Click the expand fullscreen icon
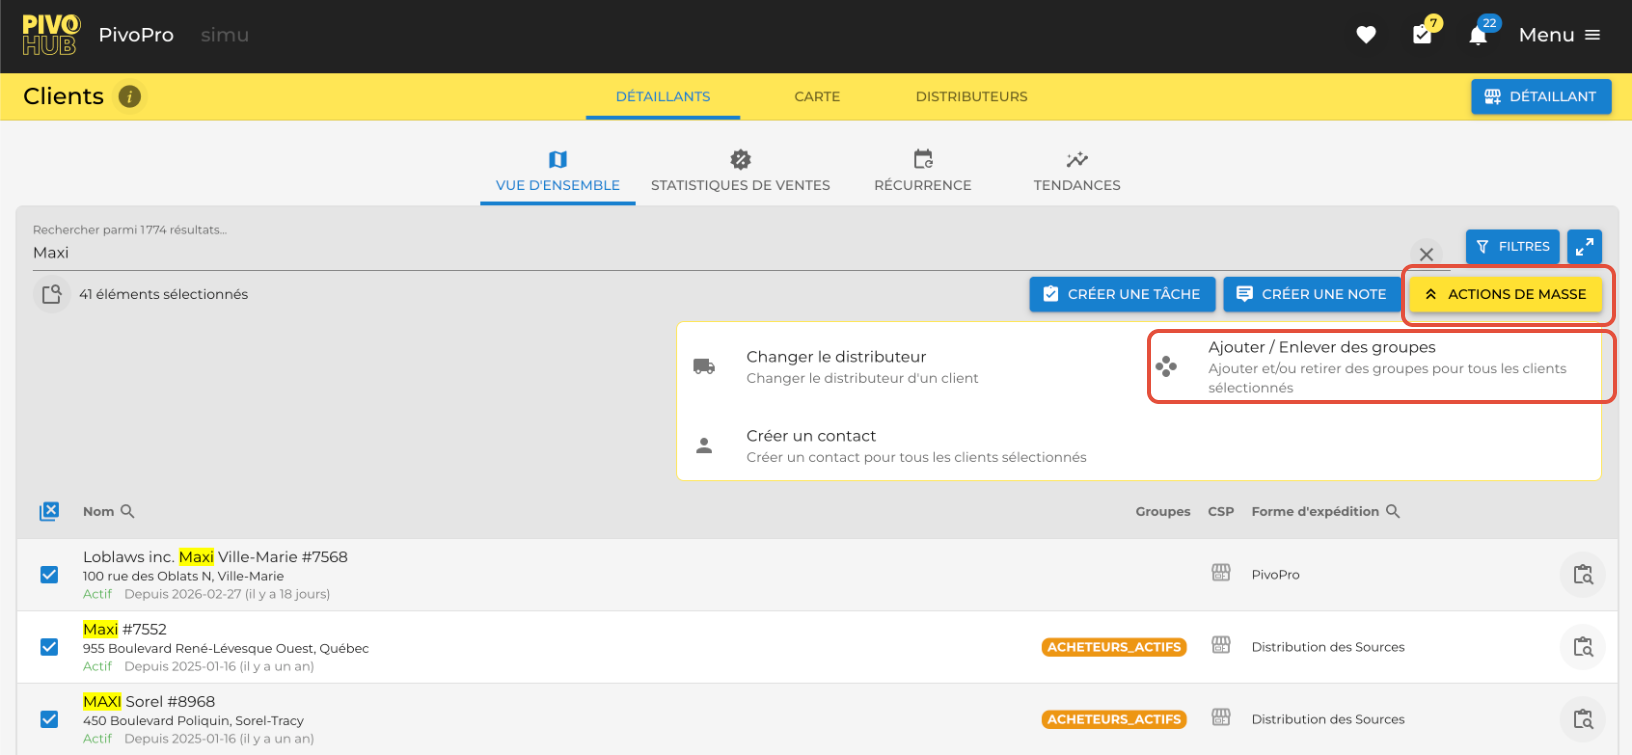Viewport: 1632px width, 755px height. [x=1585, y=246]
